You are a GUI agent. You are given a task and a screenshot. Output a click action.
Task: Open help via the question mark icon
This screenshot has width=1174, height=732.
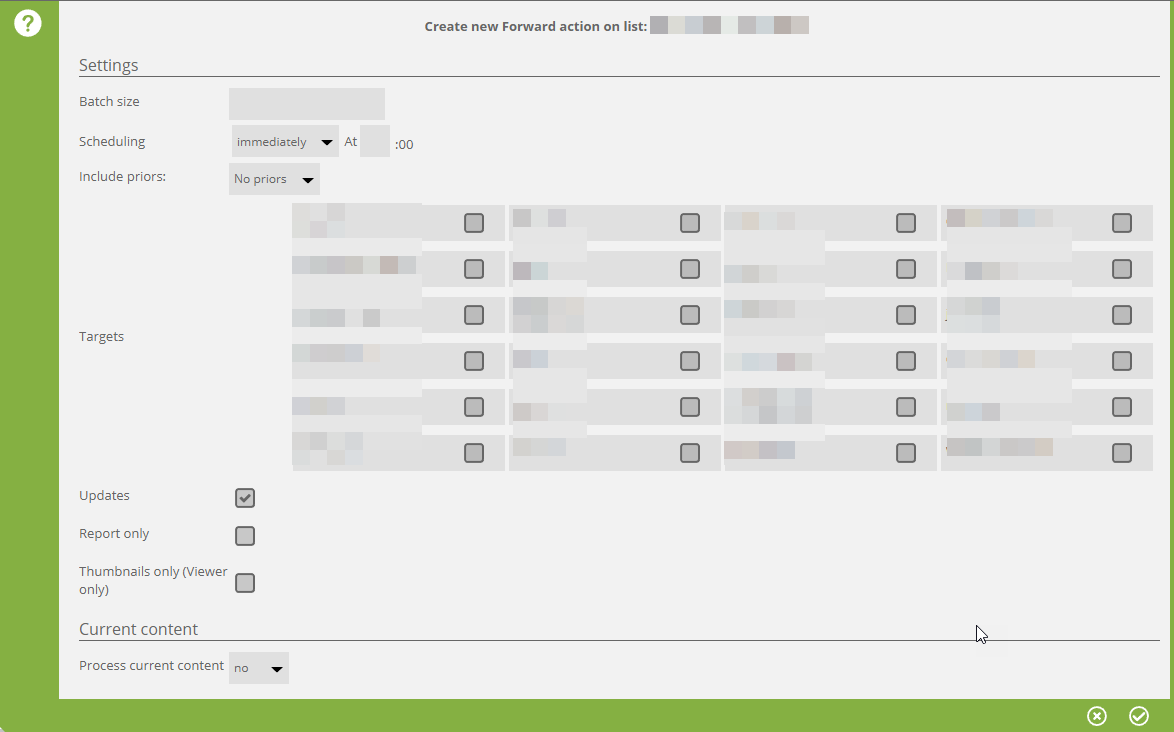click(x=27, y=23)
